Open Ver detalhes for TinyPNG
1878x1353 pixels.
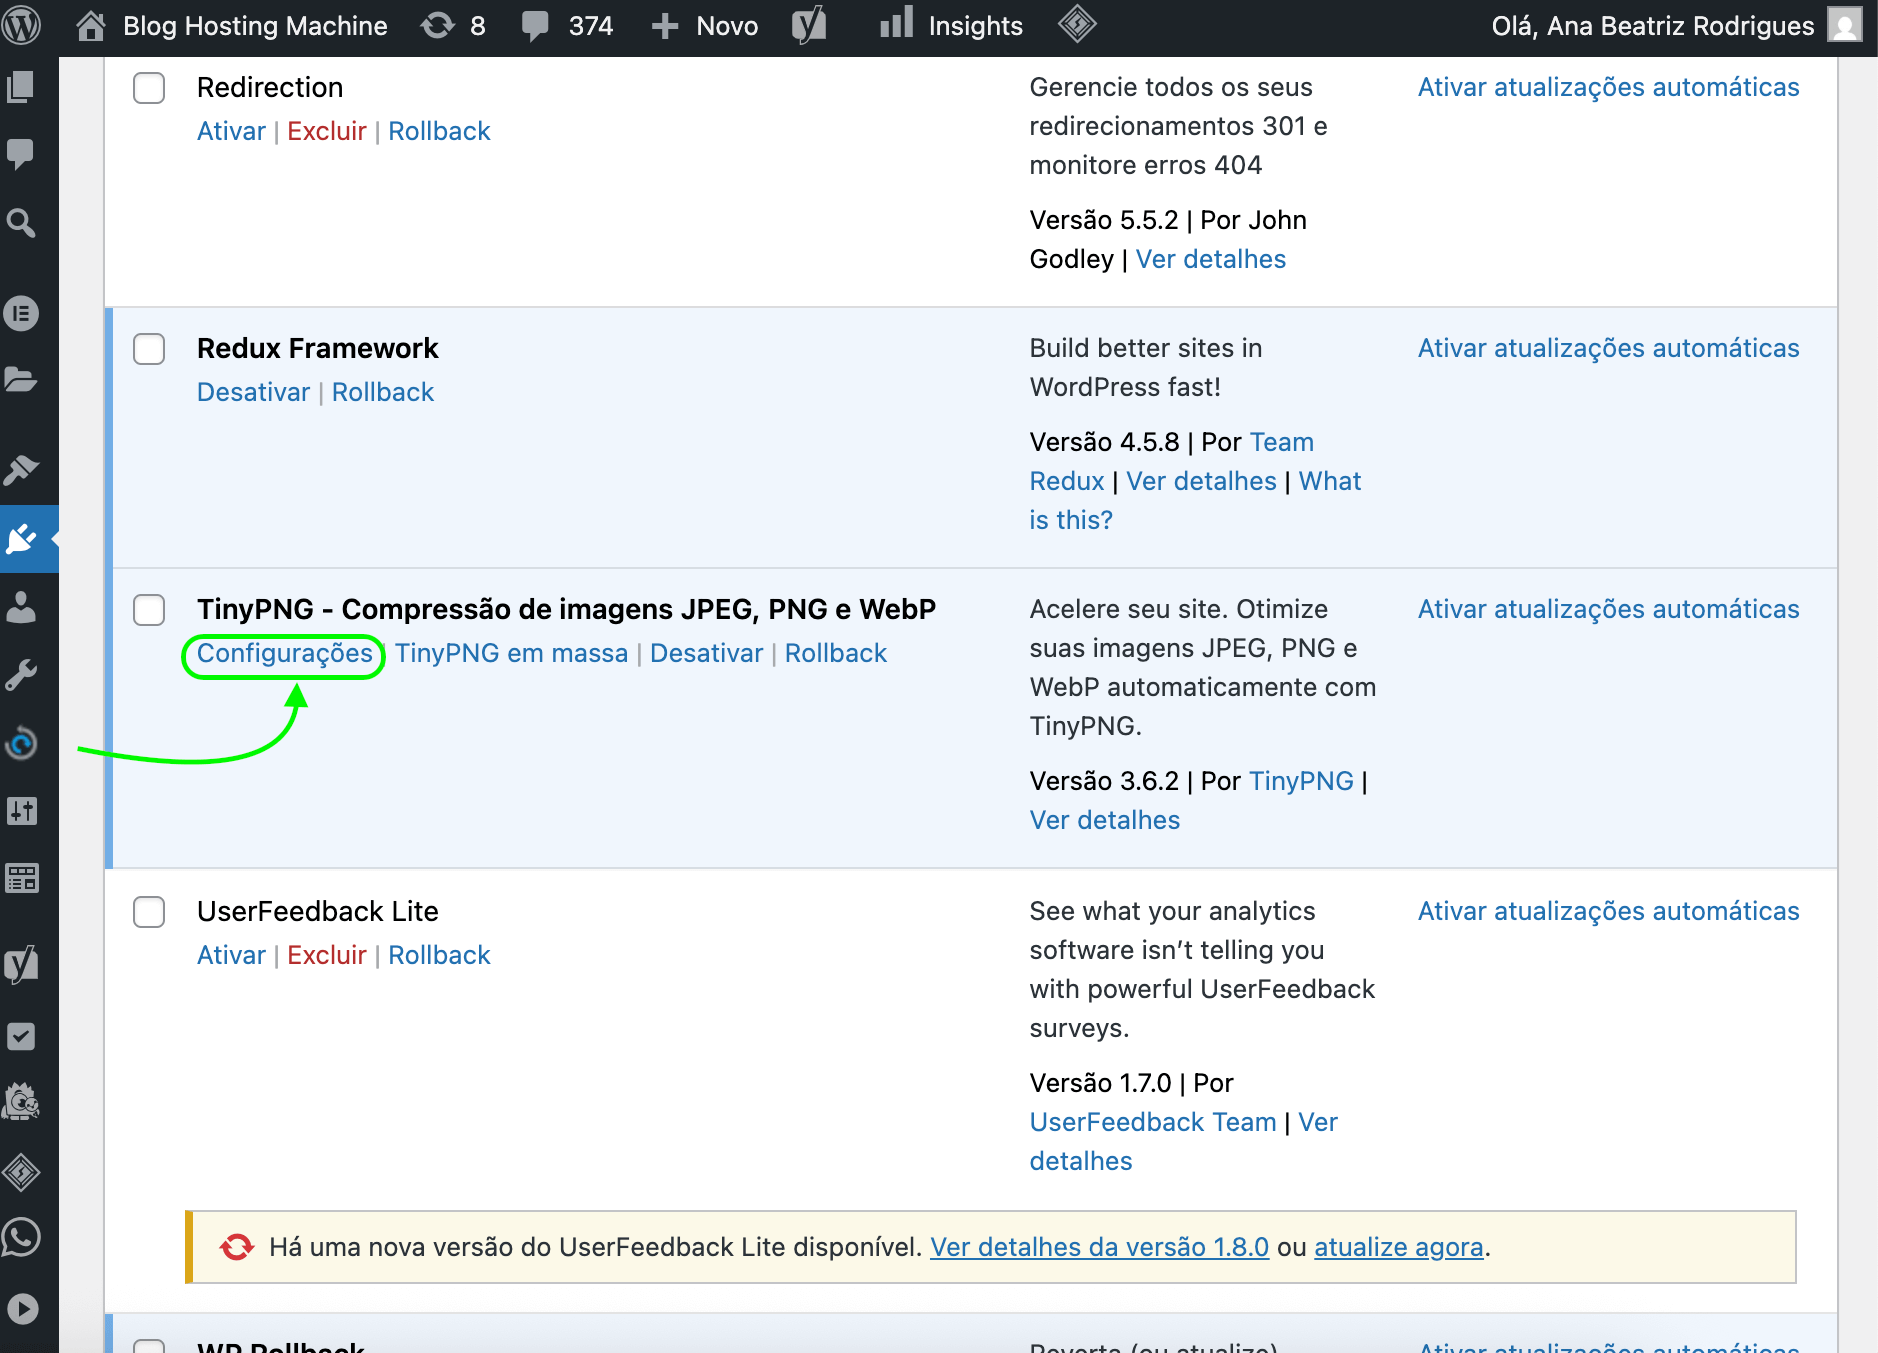tap(1105, 820)
